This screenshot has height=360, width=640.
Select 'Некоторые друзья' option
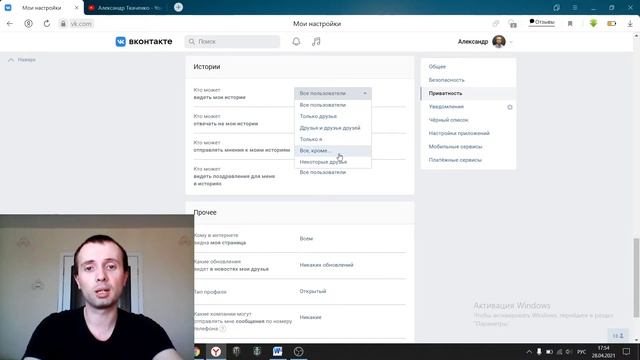(x=333, y=162)
